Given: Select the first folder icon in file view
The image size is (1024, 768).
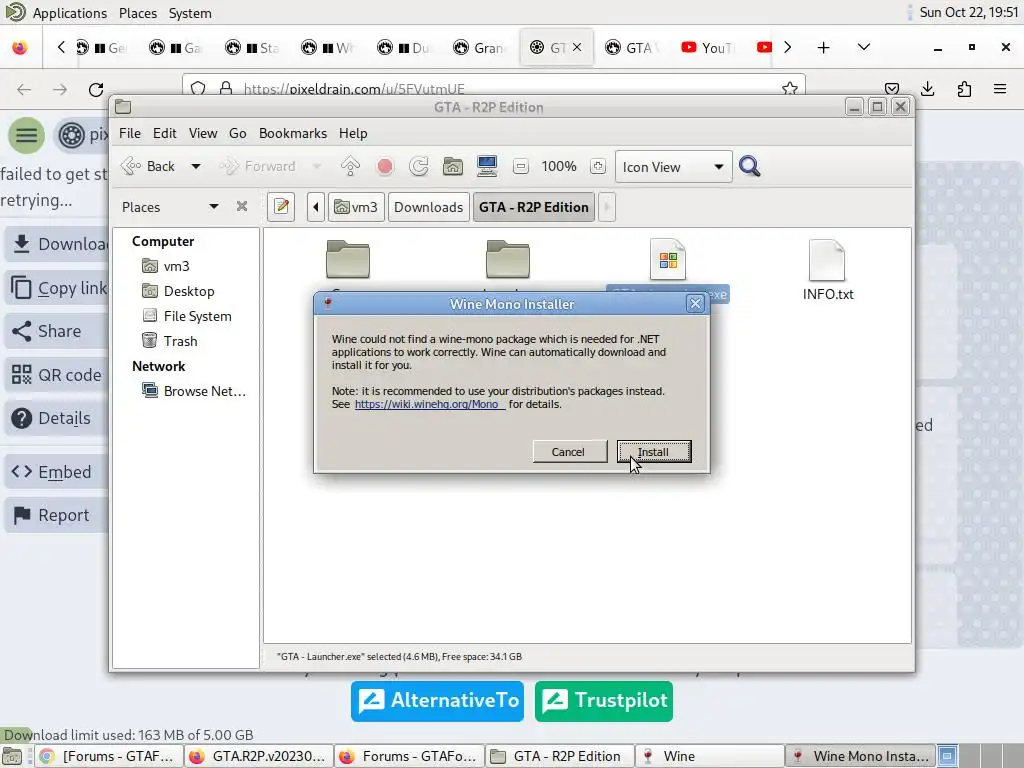Looking at the screenshot, I should [x=348, y=259].
